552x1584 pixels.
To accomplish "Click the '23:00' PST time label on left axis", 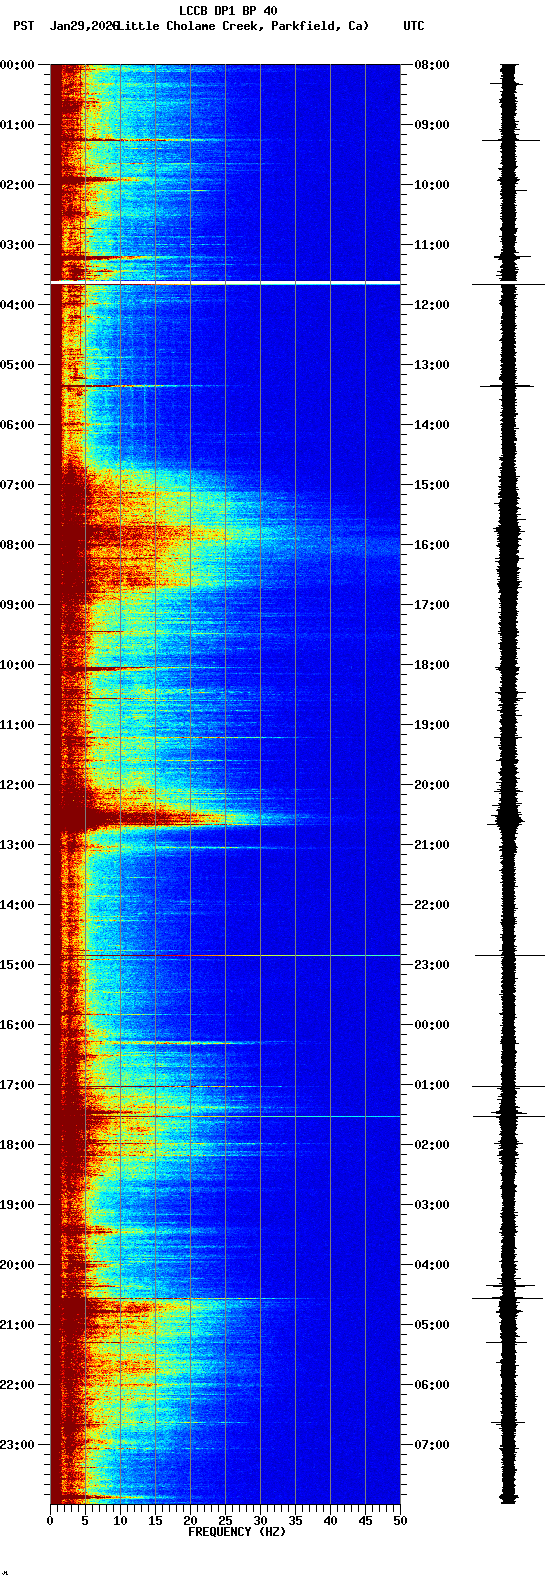I will point(17,1445).
